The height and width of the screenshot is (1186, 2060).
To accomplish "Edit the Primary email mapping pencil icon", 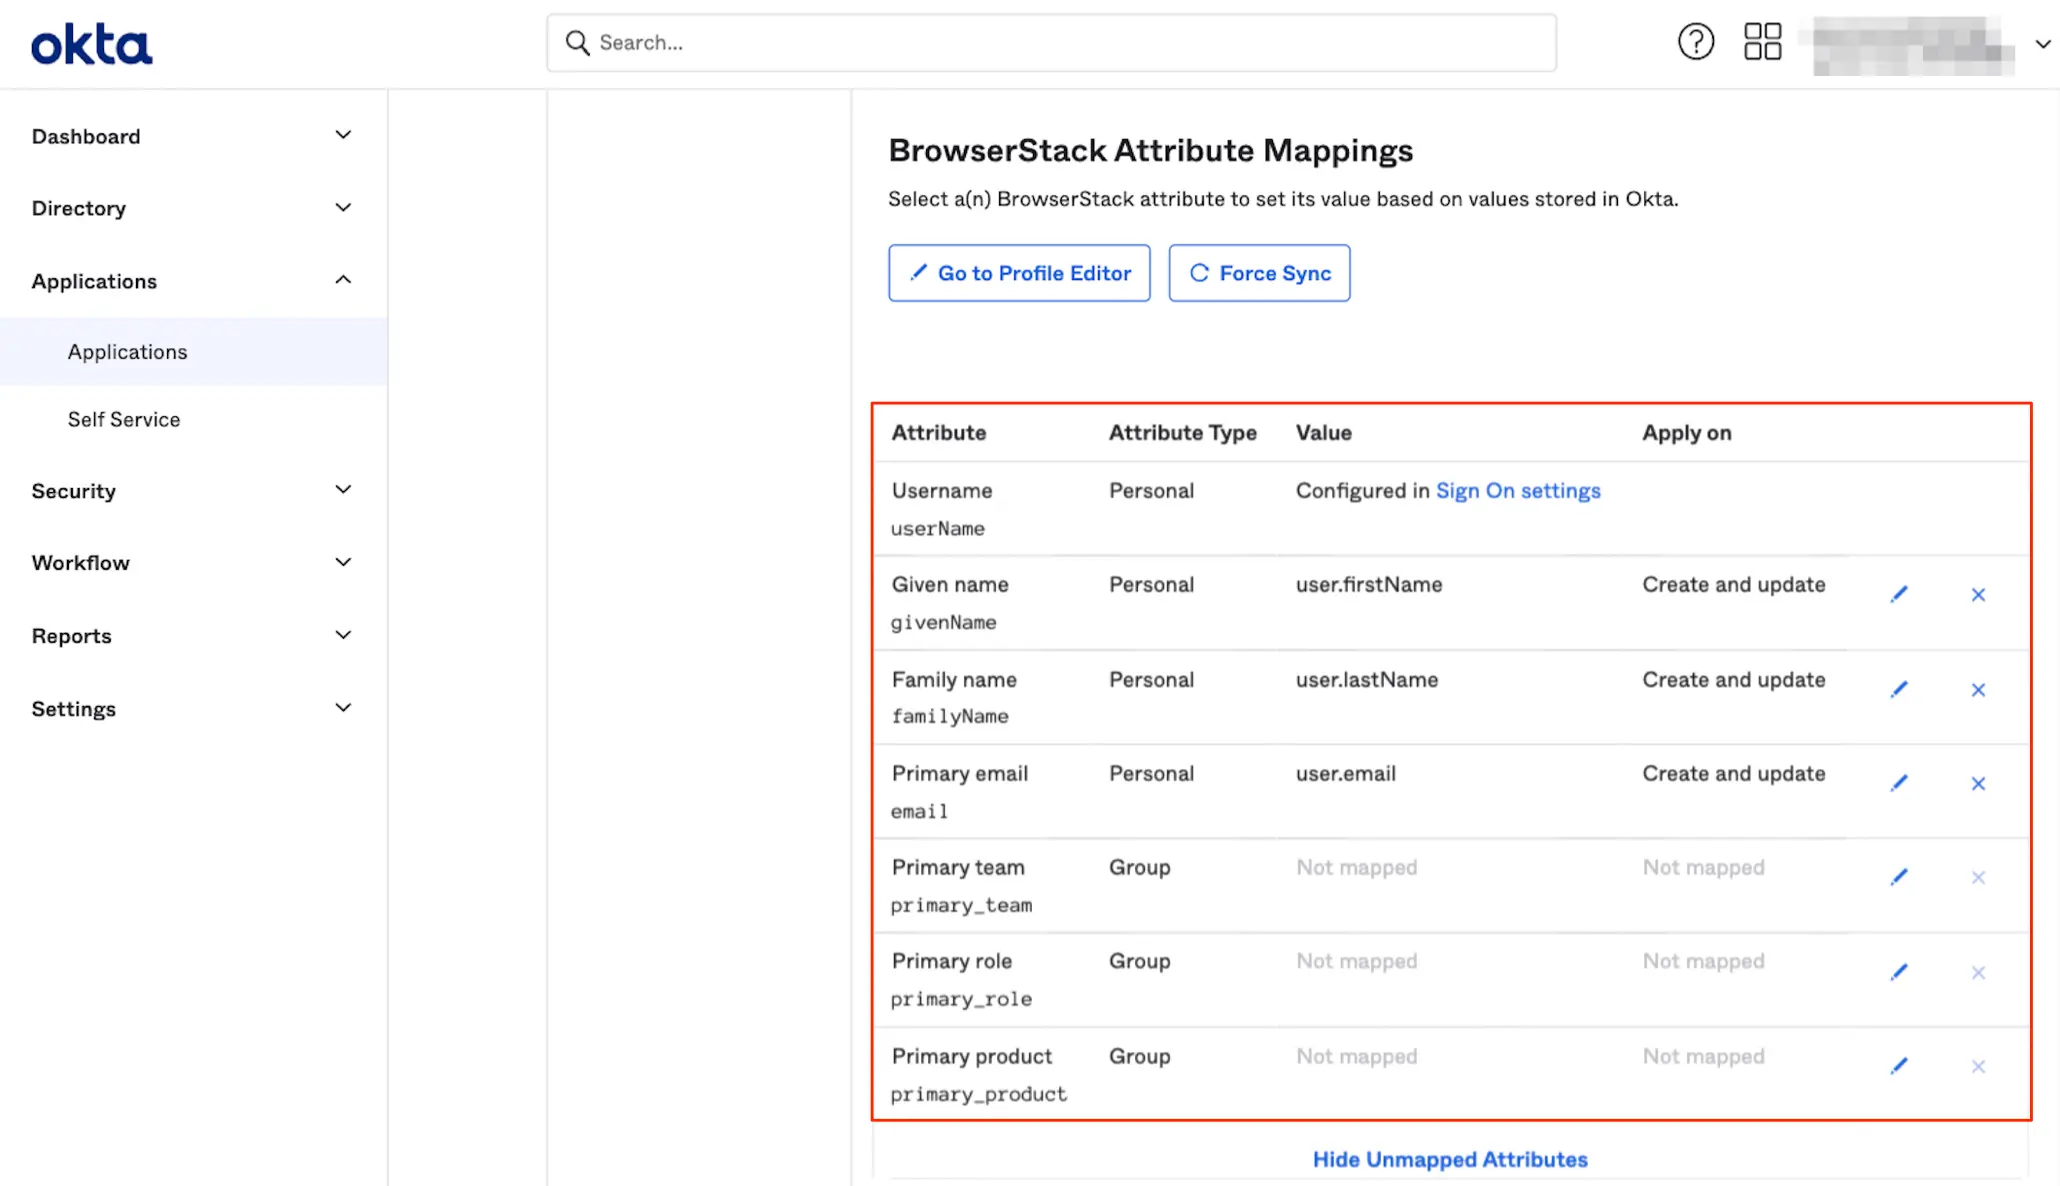I will tap(1899, 783).
